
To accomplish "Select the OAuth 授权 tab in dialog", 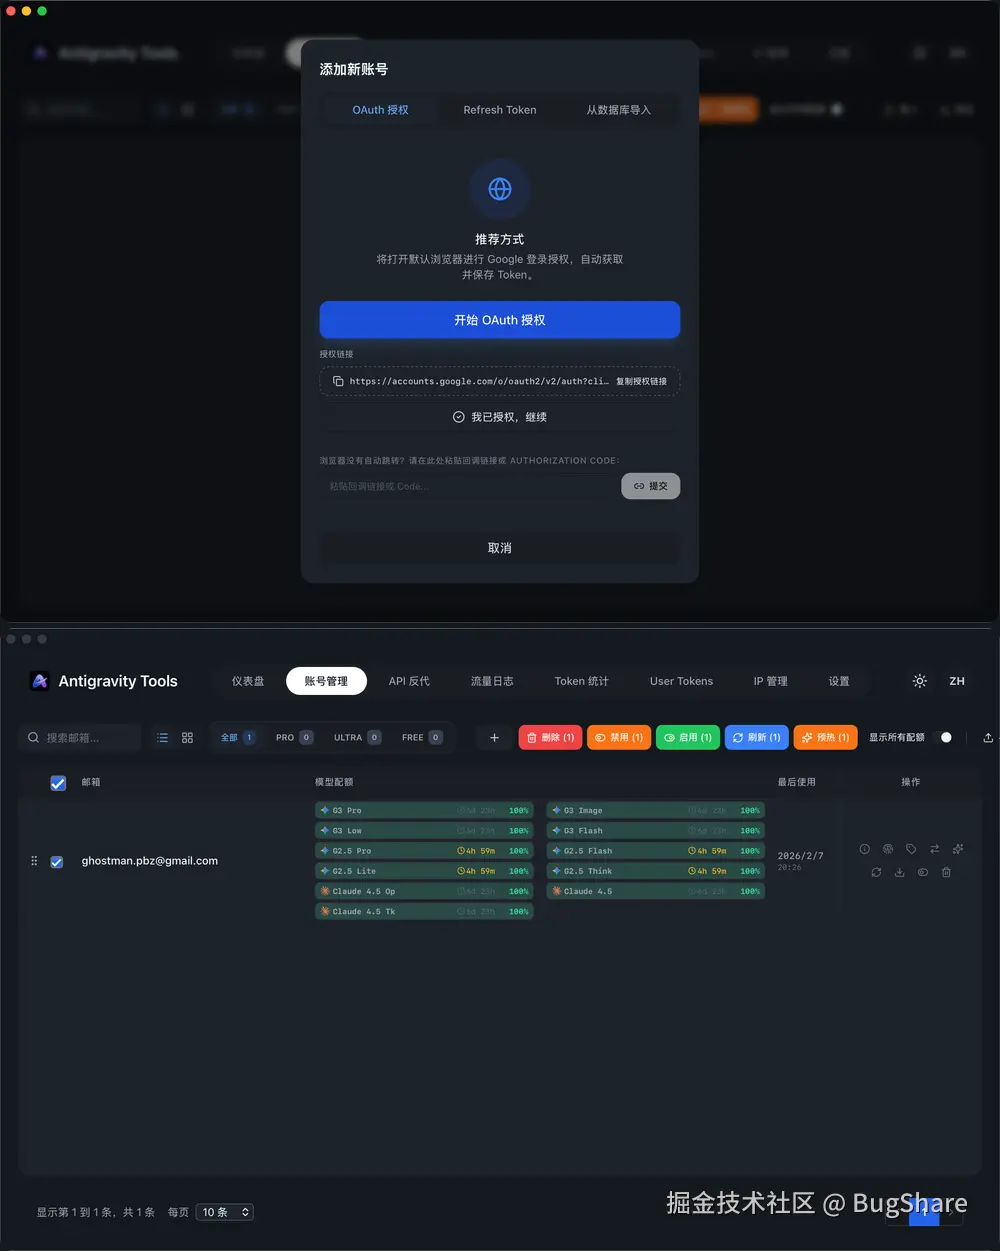I will click(x=380, y=110).
